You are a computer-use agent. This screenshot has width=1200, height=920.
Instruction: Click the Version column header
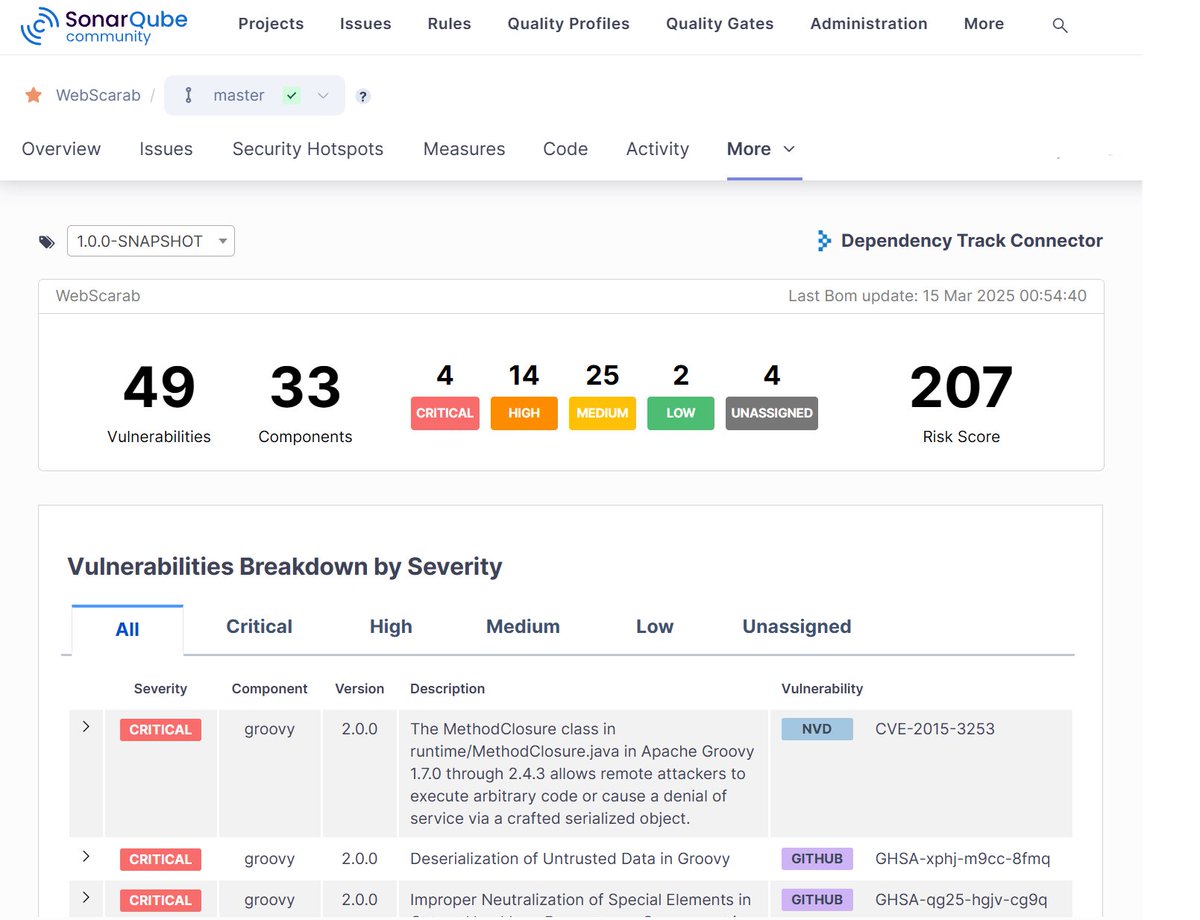(360, 689)
